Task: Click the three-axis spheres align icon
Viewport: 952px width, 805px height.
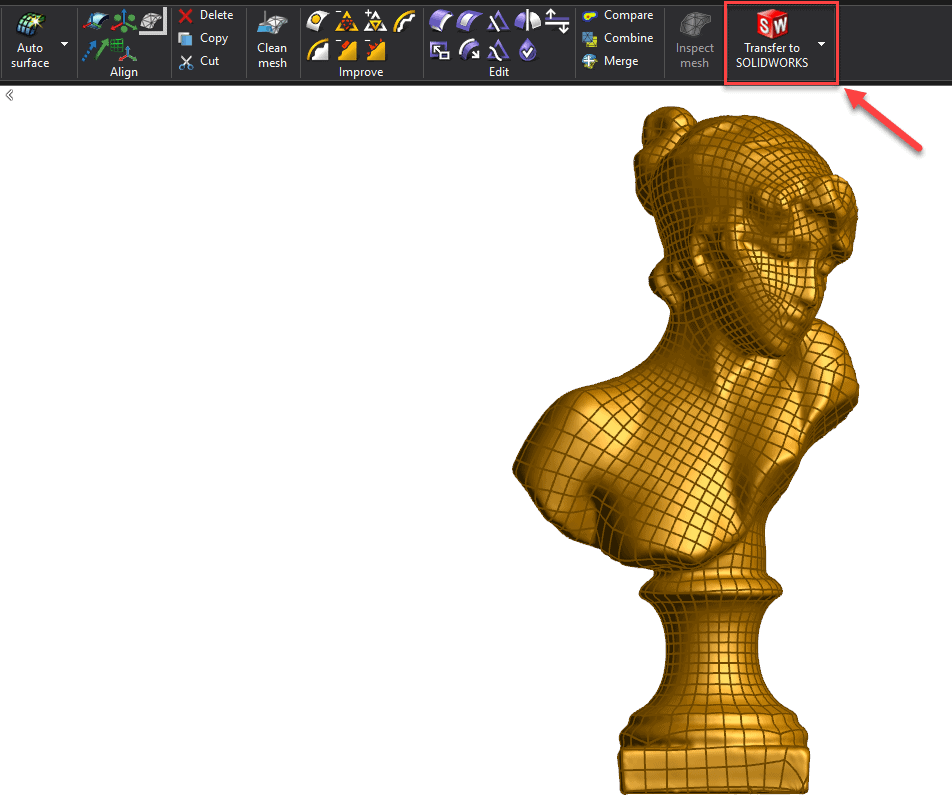Action: pyautogui.click(x=124, y=21)
